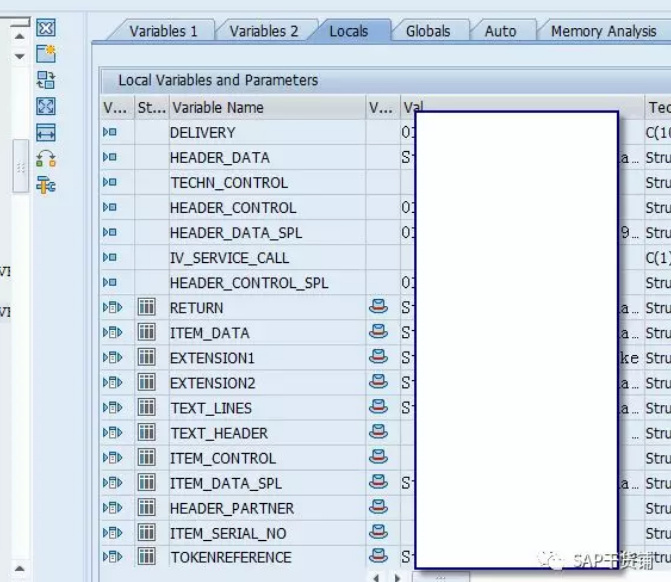
Task: Open the table icon for TEXT_HEADER
Action: pyautogui.click(x=146, y=432)
